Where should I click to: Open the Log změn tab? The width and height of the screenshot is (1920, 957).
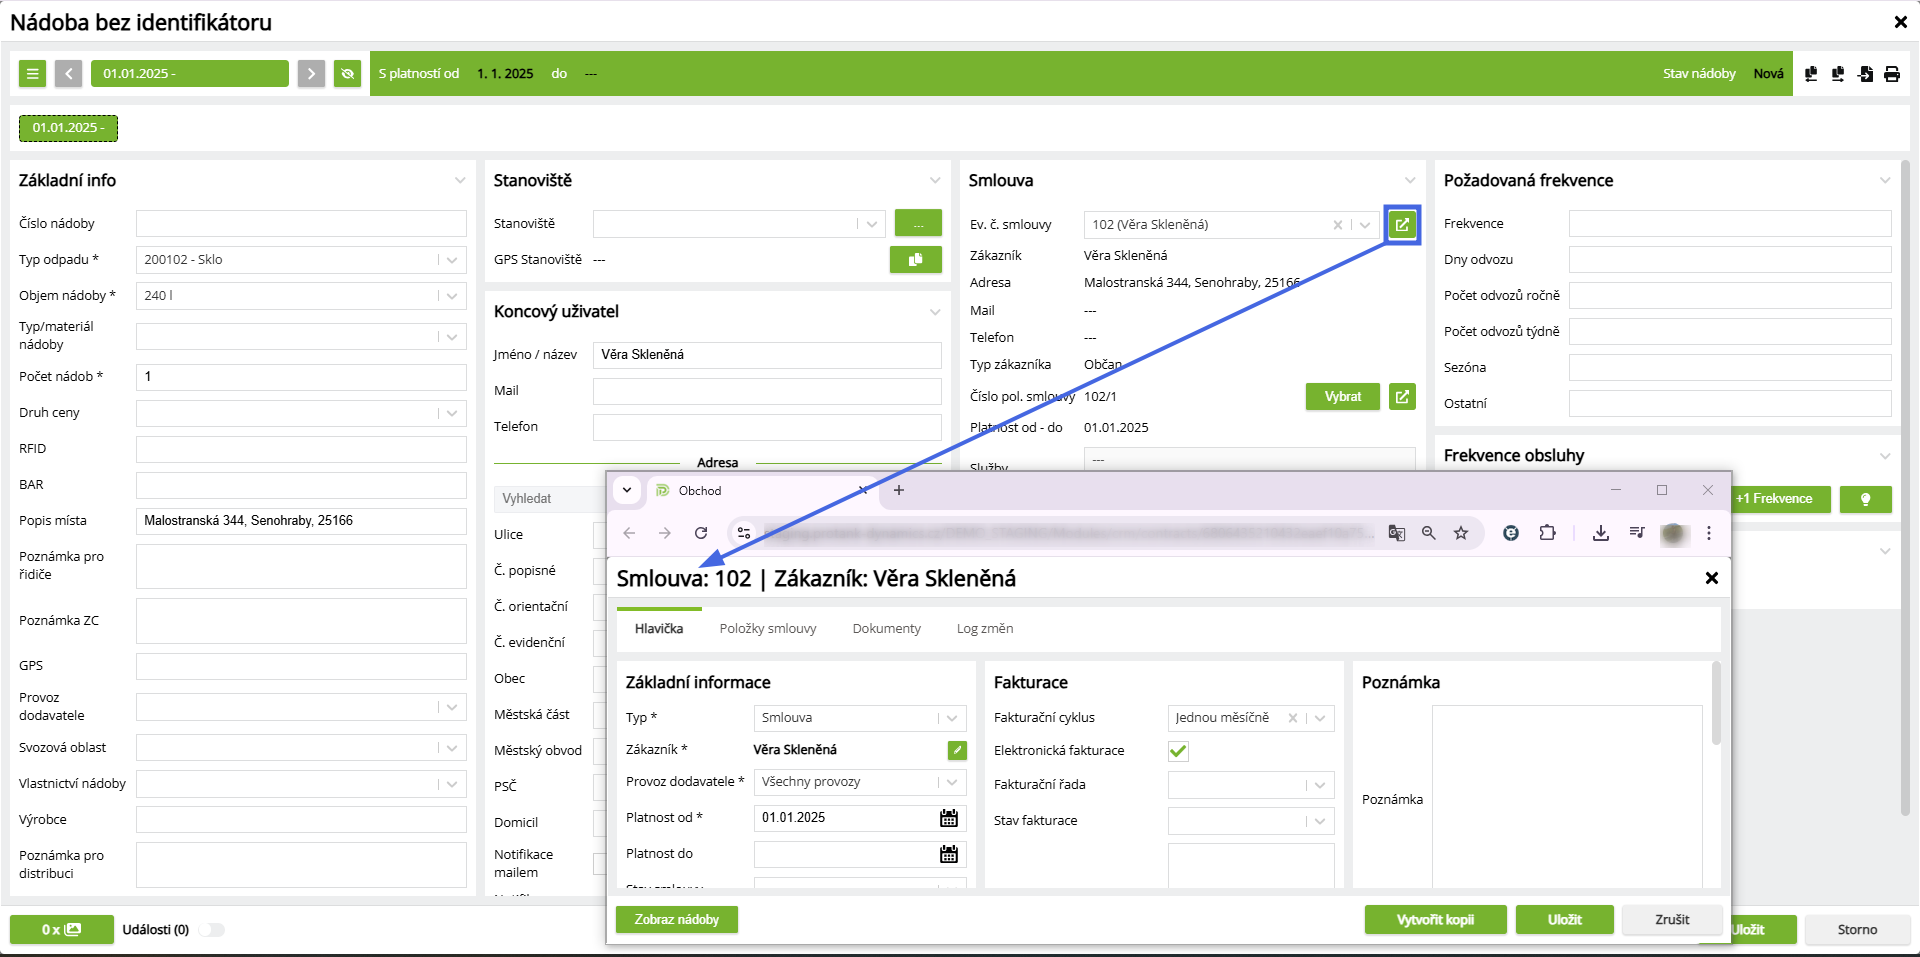[985, 629]
